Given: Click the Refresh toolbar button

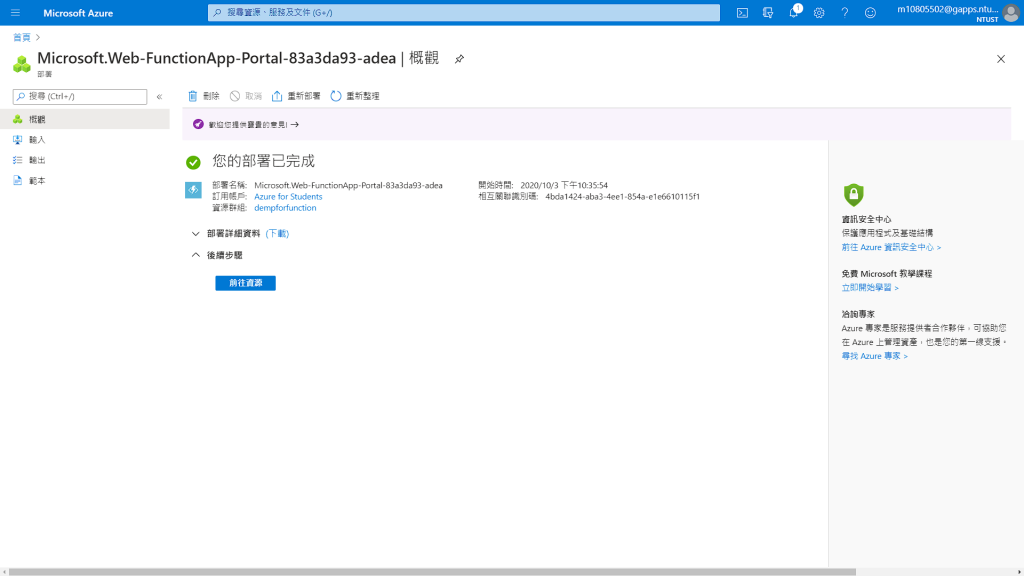Looking at the screenshot, I should 355,96.
